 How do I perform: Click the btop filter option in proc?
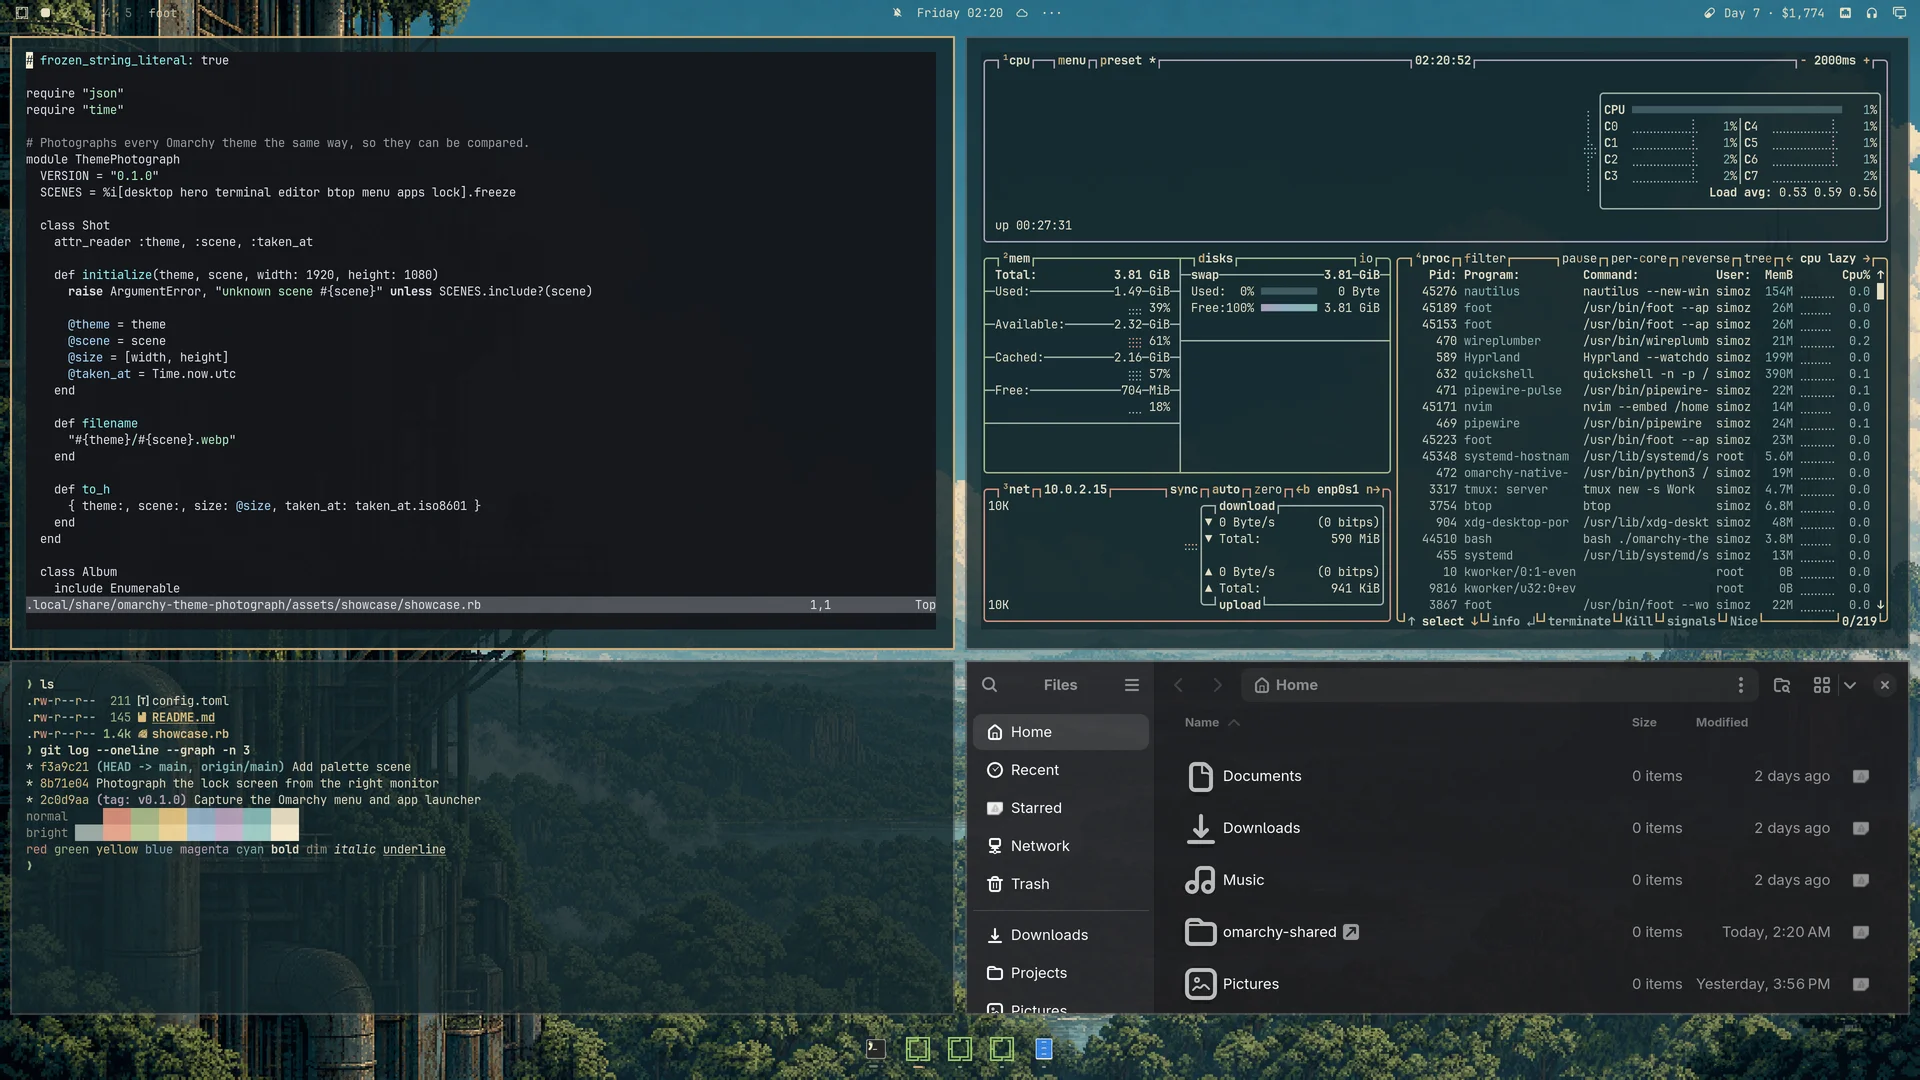tap(1485, 258)
